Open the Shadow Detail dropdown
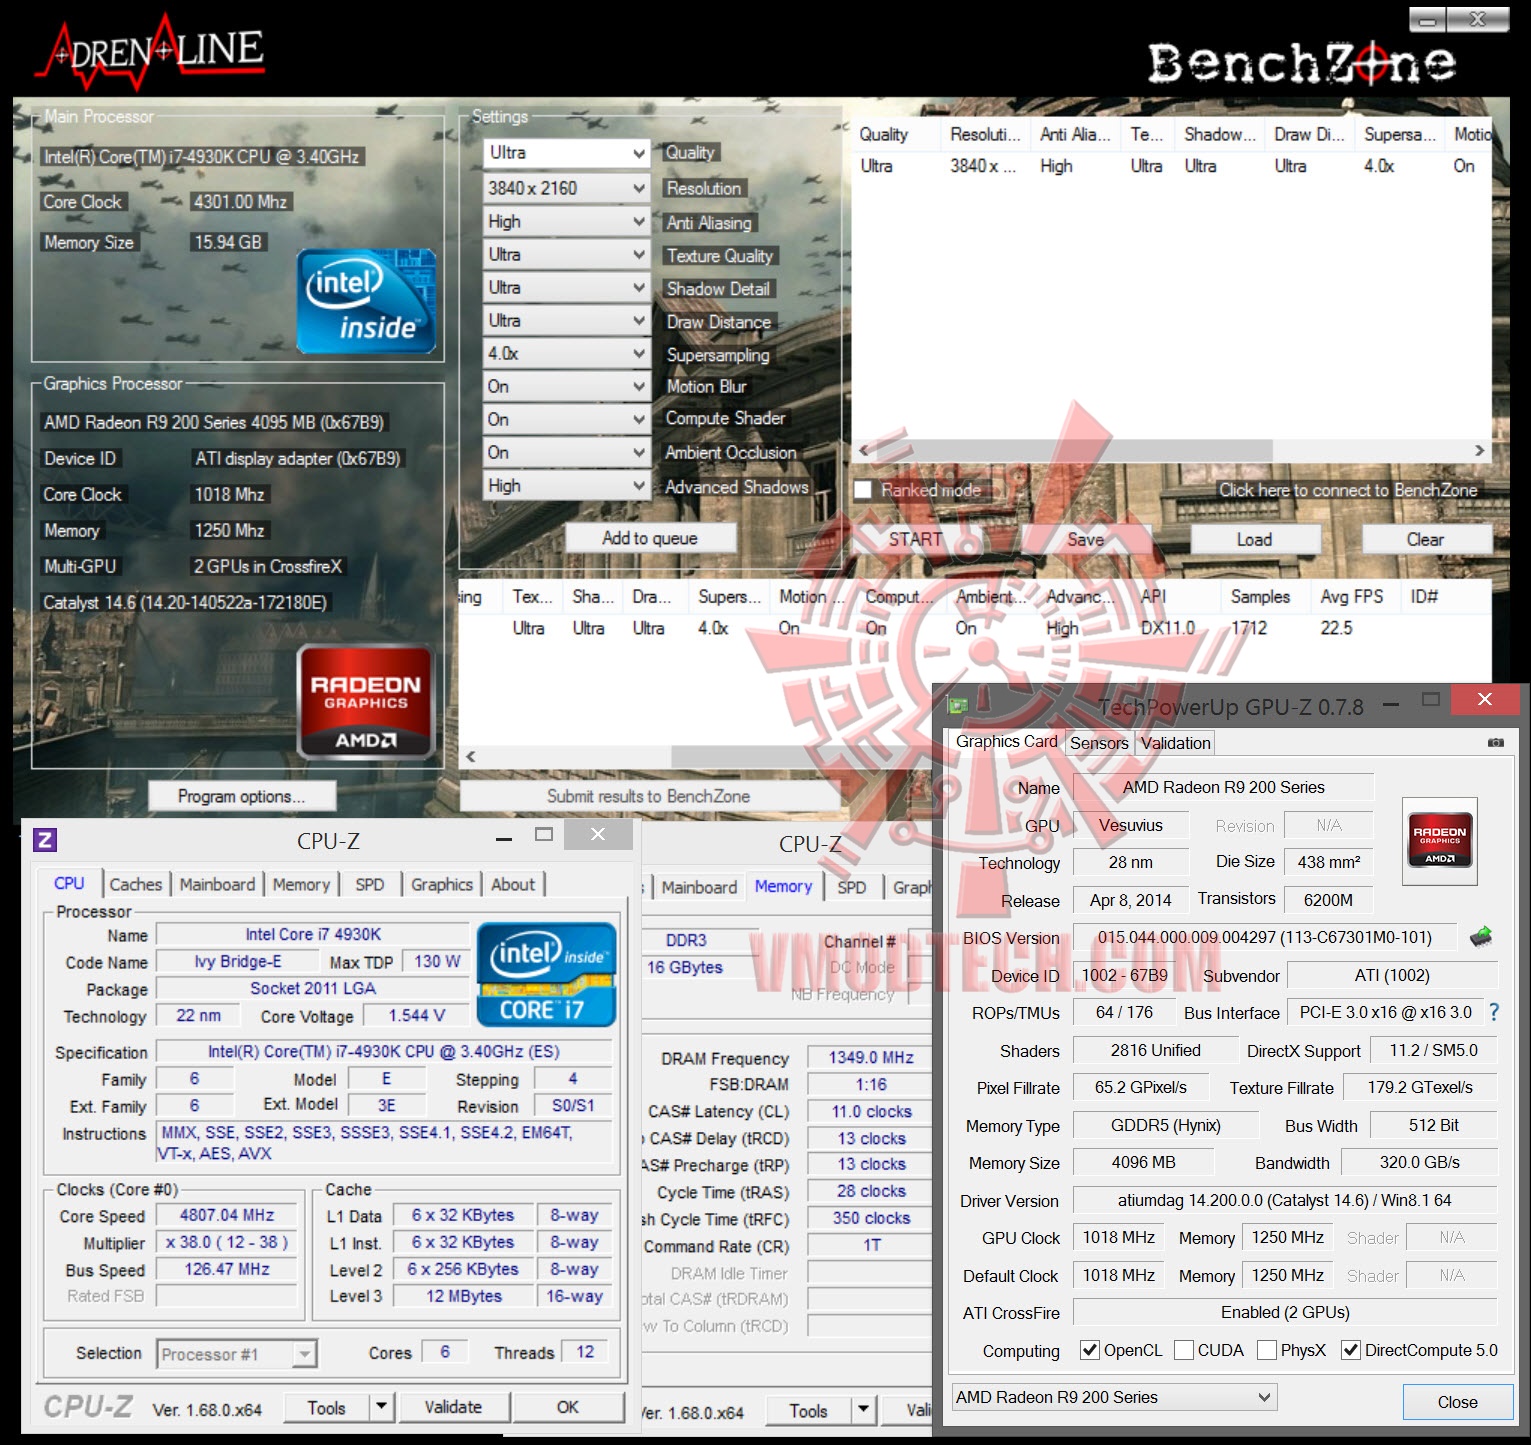The width and height of the screenshot is (1531, 1445). pos(567,287)
